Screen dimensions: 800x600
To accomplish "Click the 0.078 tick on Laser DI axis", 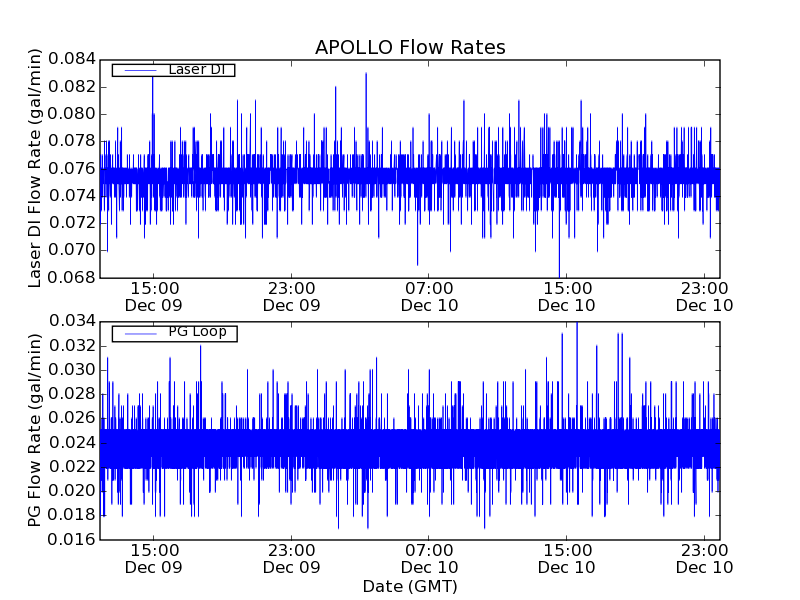I will 72,141.
